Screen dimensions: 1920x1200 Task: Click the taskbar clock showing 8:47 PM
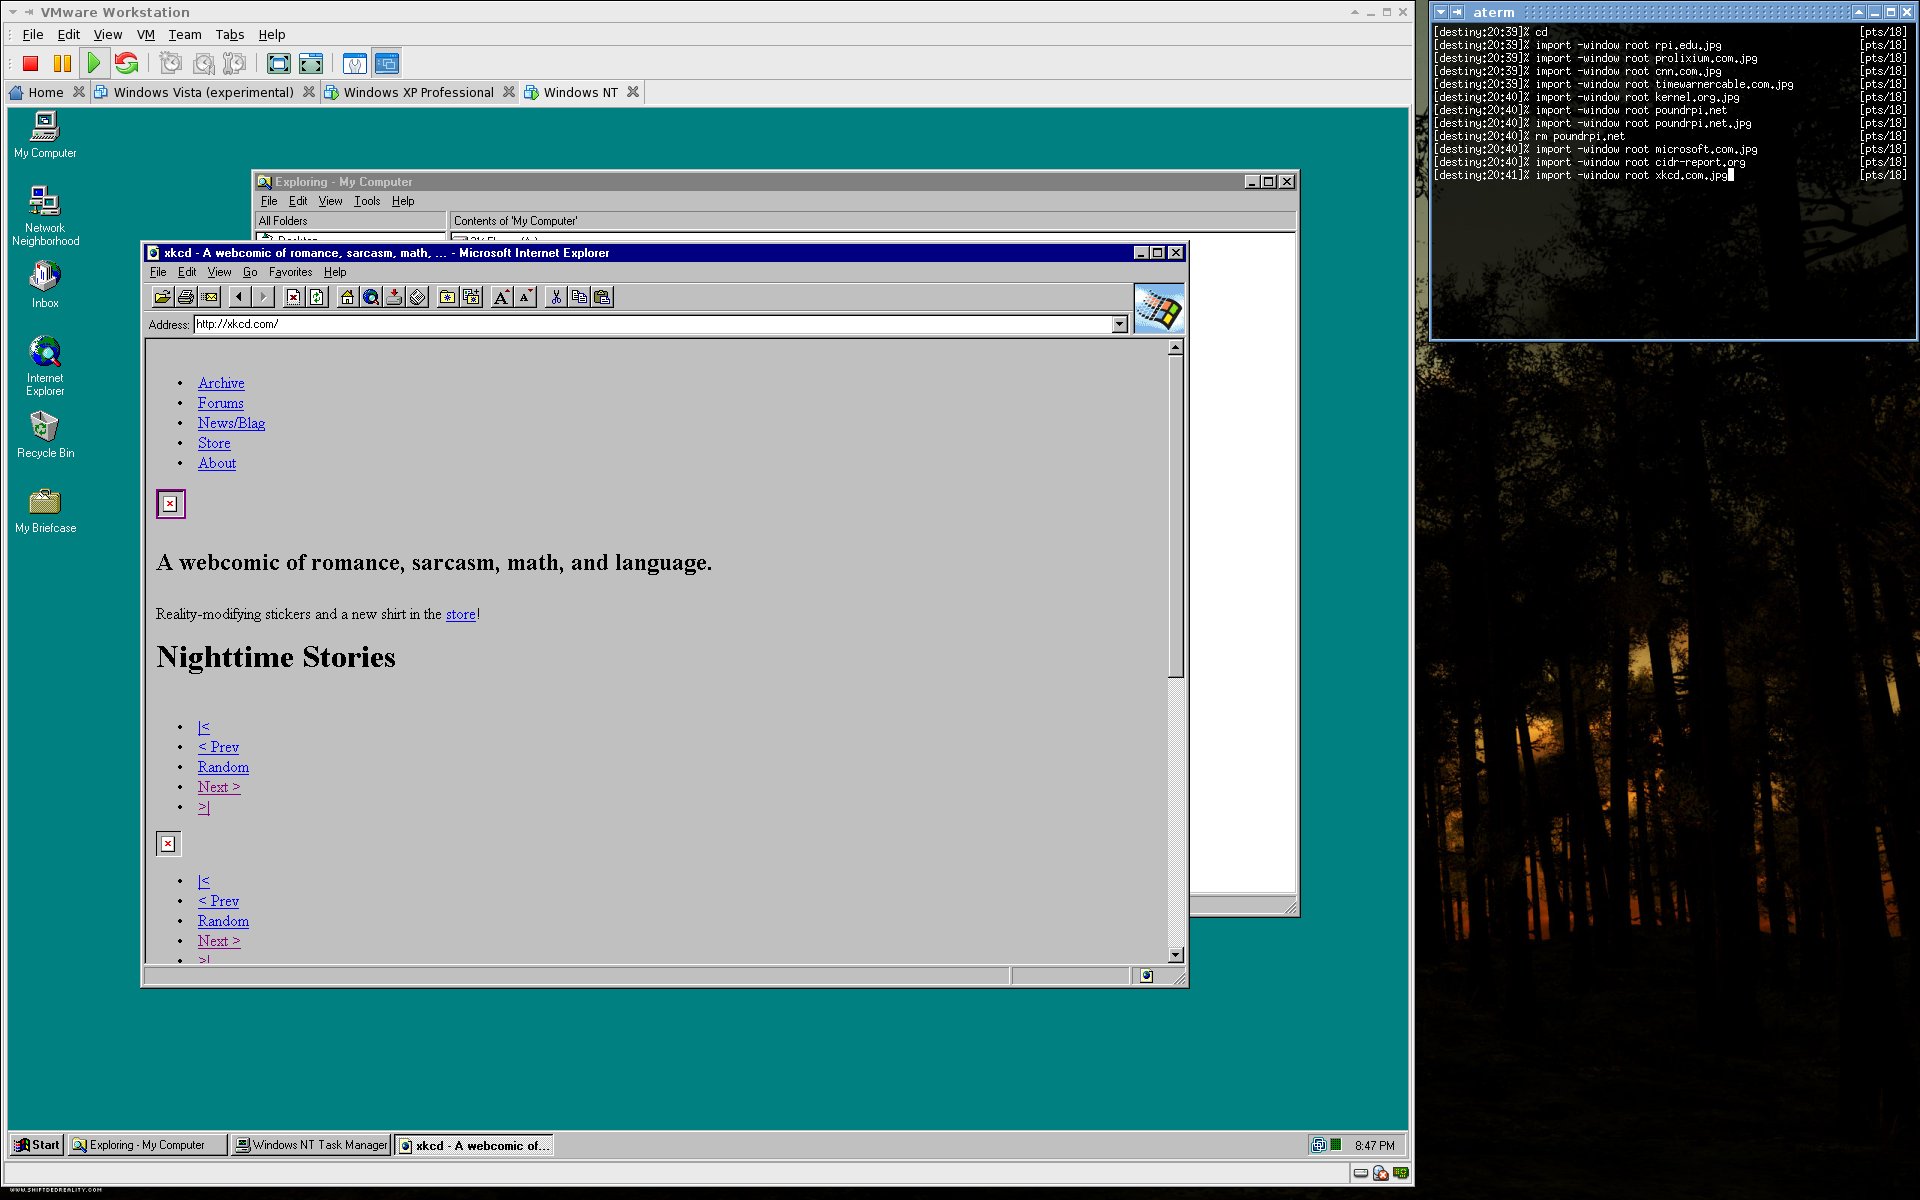tap(1375, 1145)
